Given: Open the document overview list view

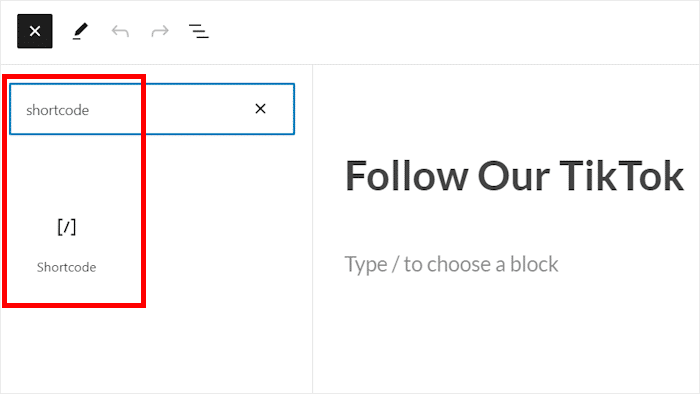Looking at the screenshot, I should (199, 31).
